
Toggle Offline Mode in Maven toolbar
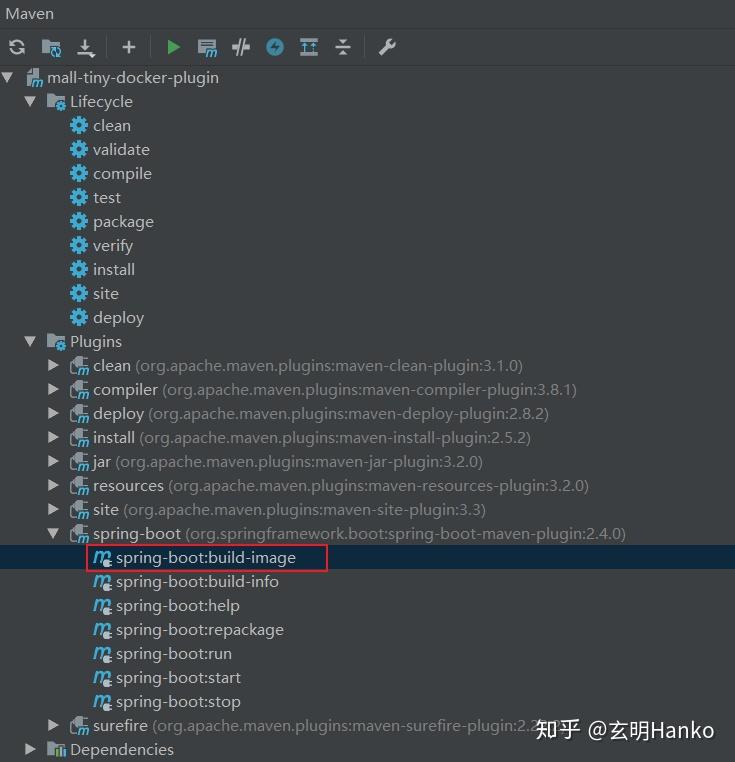click(241, 47)
